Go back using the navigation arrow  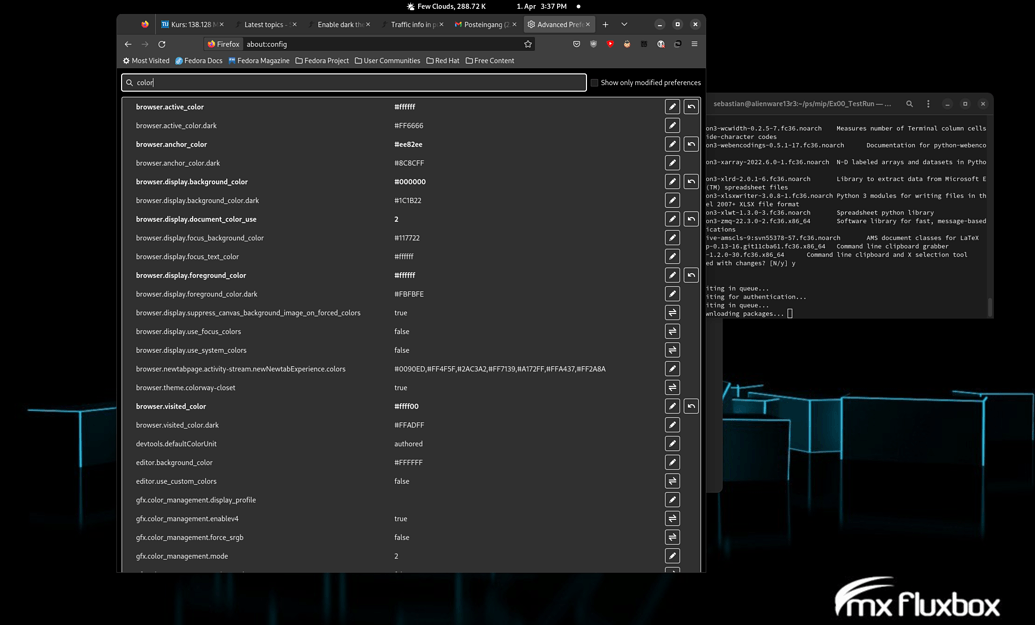(126, 44)
